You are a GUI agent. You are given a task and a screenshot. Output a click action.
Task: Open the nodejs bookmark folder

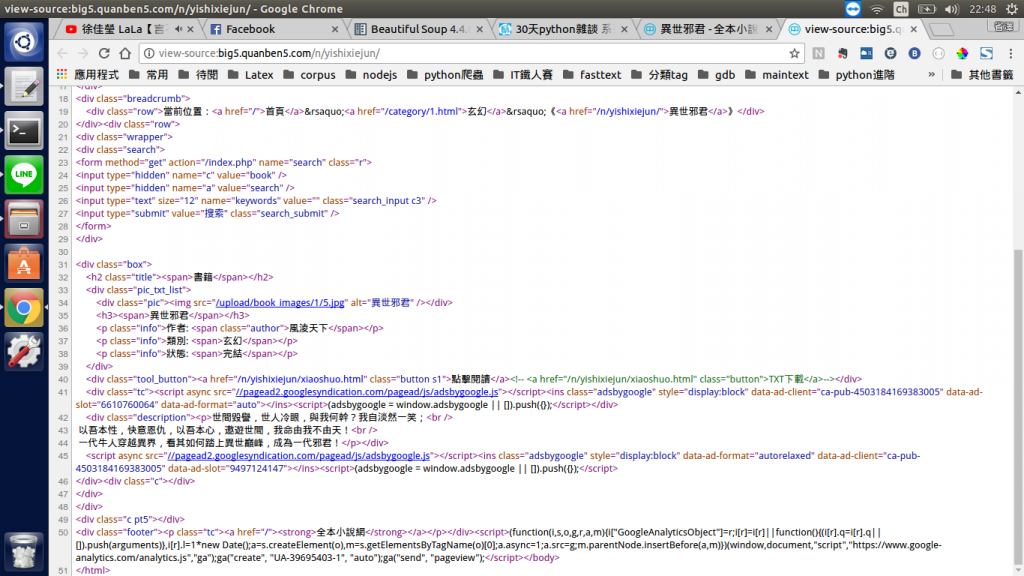[371, 75]
